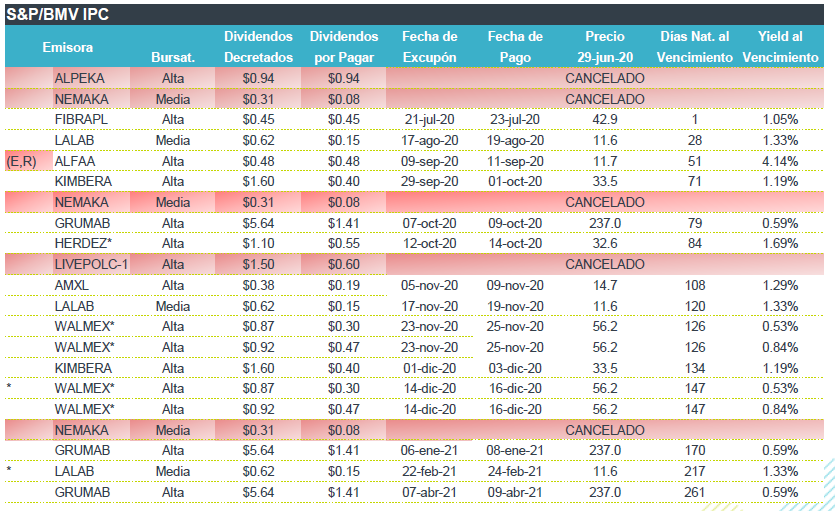The image size is (835, 511).
Task: Select the ex-coupon date 05-nov-20
Action: pyautogui.click(x=429, y=285)
